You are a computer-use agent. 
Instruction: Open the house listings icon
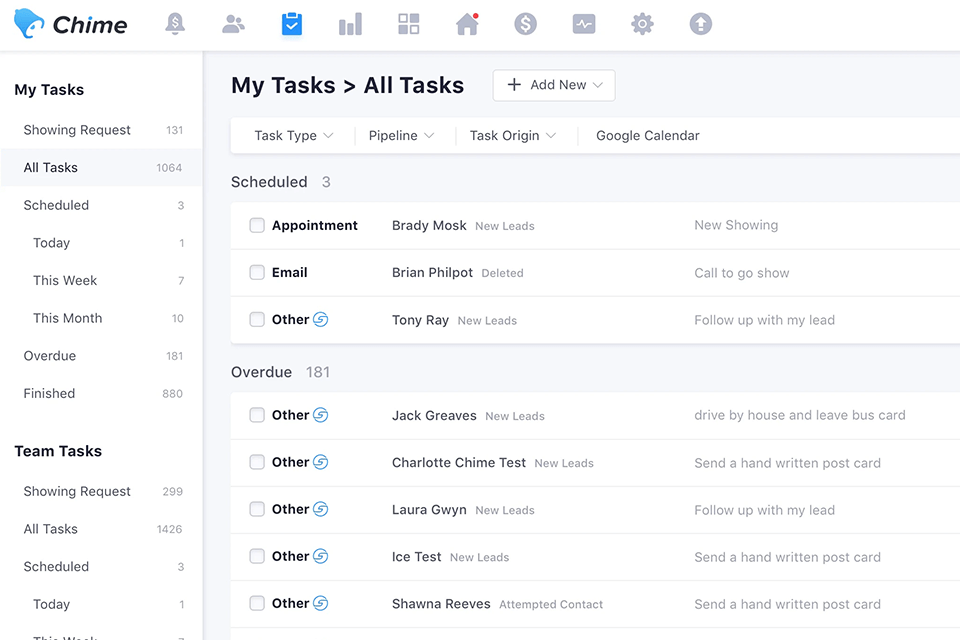(467, 24)
